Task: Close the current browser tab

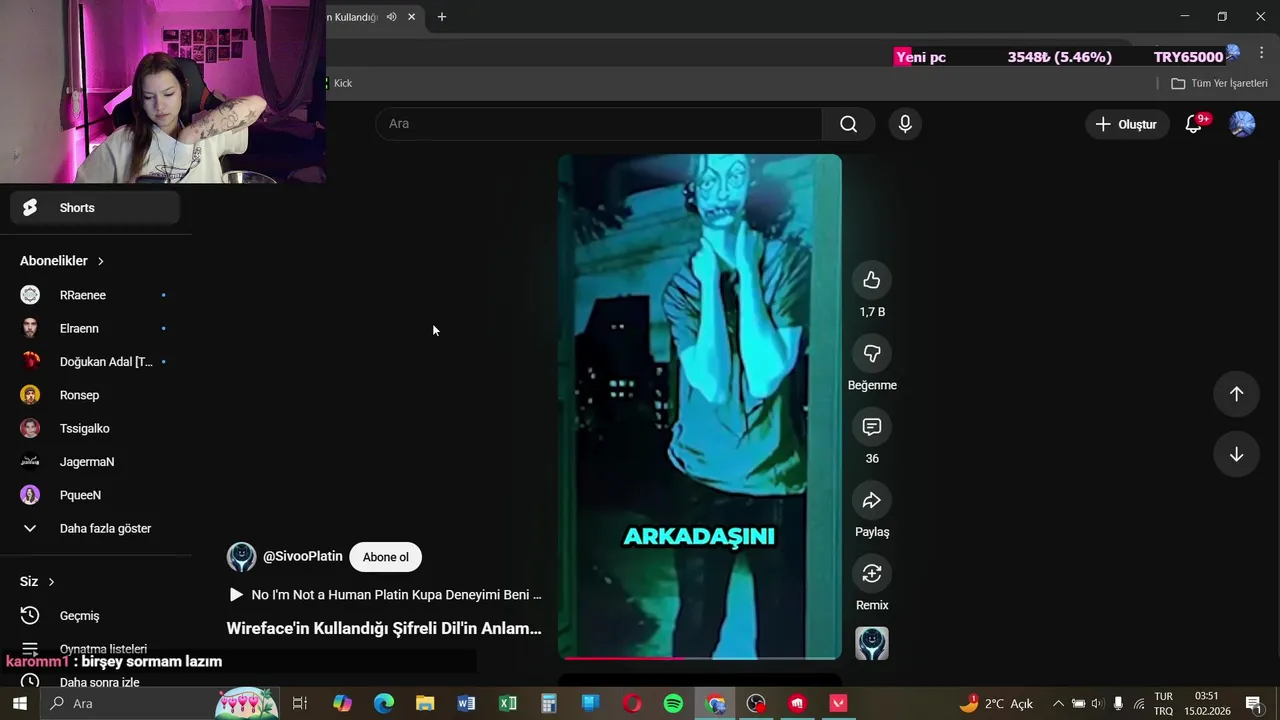Action: click(x=411, y=17)
